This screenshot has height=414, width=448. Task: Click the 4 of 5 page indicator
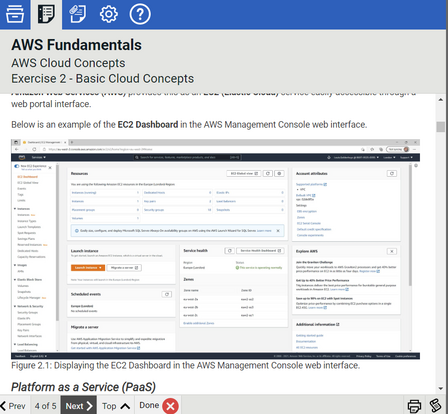[46, 406]
